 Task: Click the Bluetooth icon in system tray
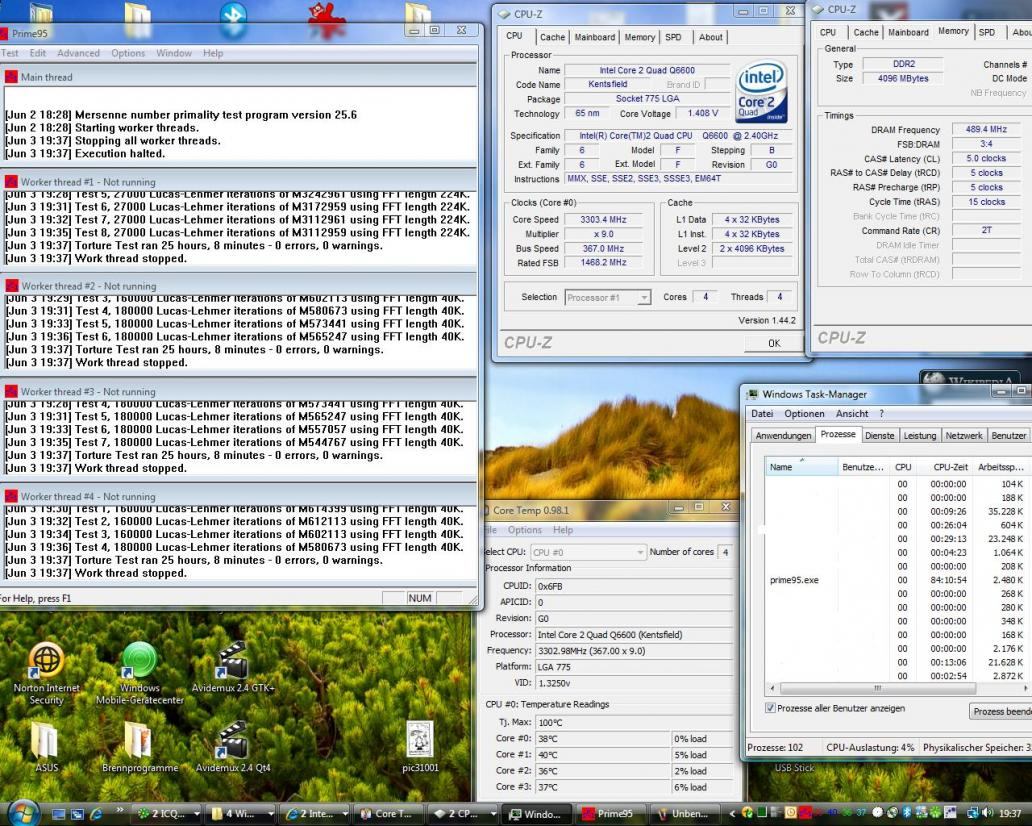(x=906, y=813)
